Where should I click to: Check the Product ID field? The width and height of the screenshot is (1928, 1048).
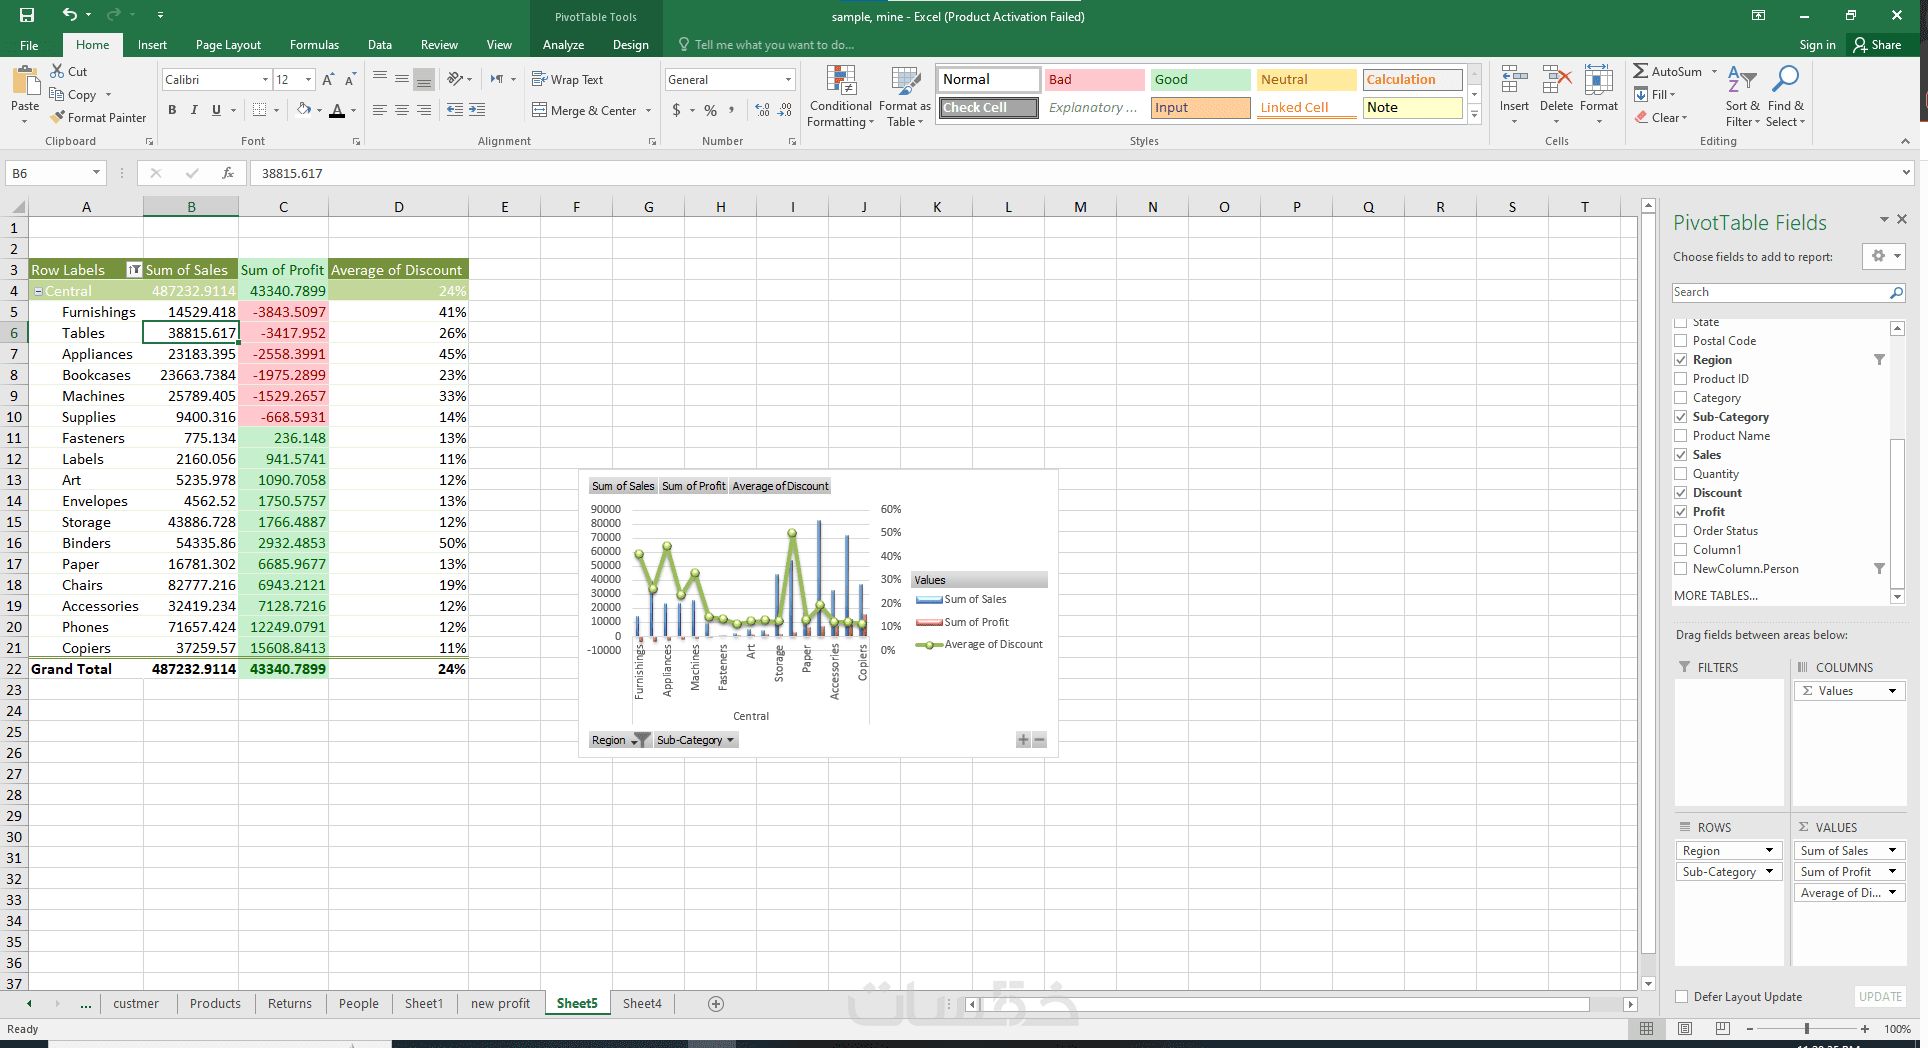(x=1681, y=379)
